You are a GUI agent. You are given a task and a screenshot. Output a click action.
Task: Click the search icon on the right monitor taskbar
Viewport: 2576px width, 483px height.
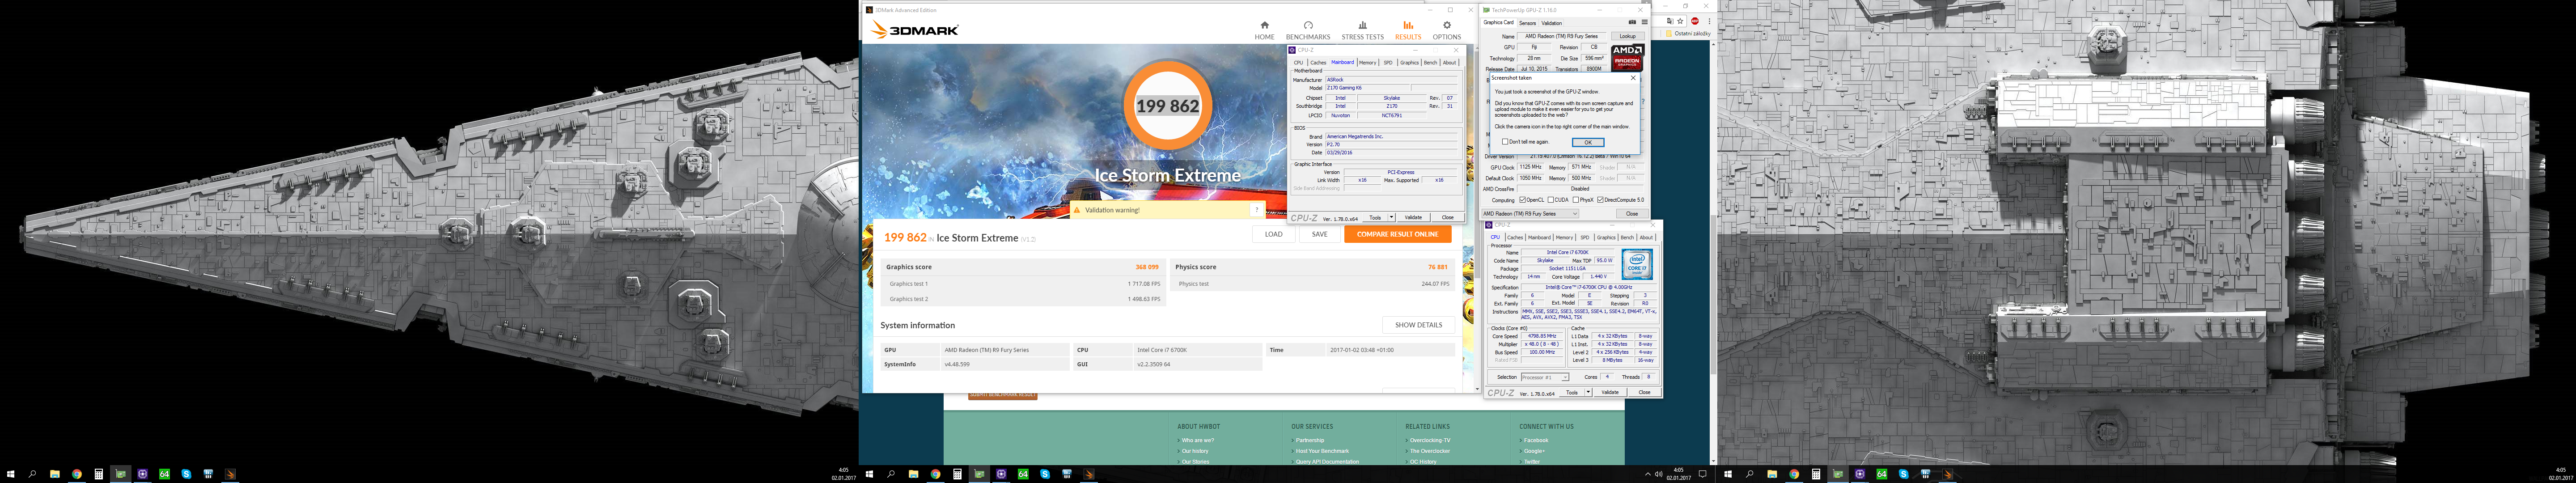pyautogui.click(x=1749, y=474)
